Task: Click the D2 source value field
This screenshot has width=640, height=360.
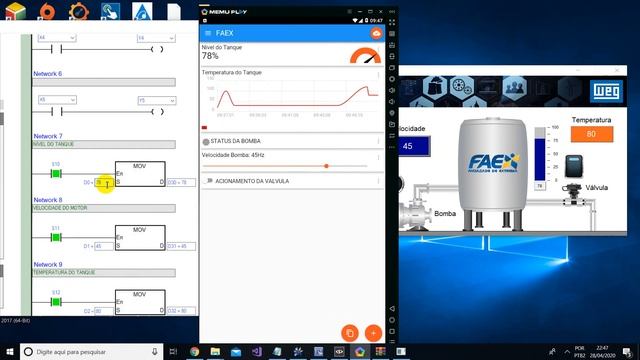Action: pos(104,311)
